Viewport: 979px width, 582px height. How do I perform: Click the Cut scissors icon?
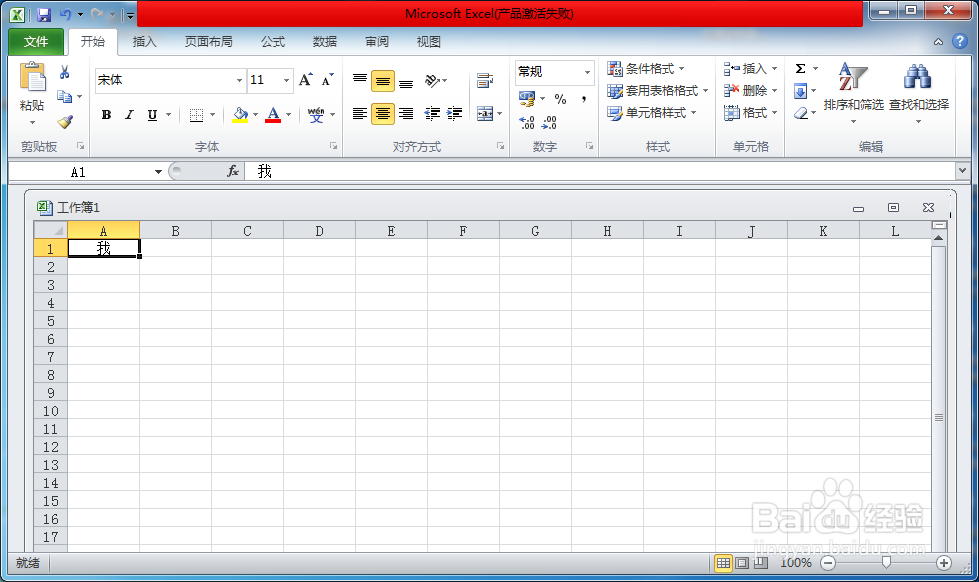pyautogui.click(x=64, y=73)
